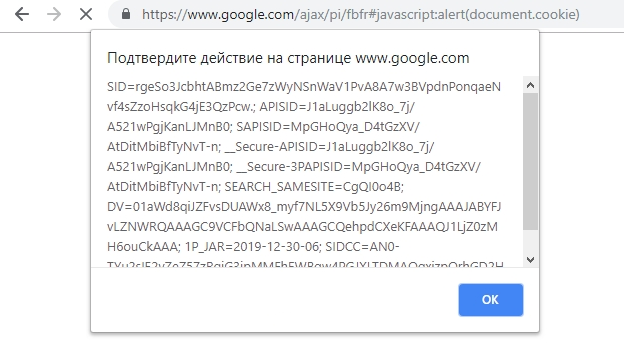Click the __Secure-APISID cookie text

329,147
